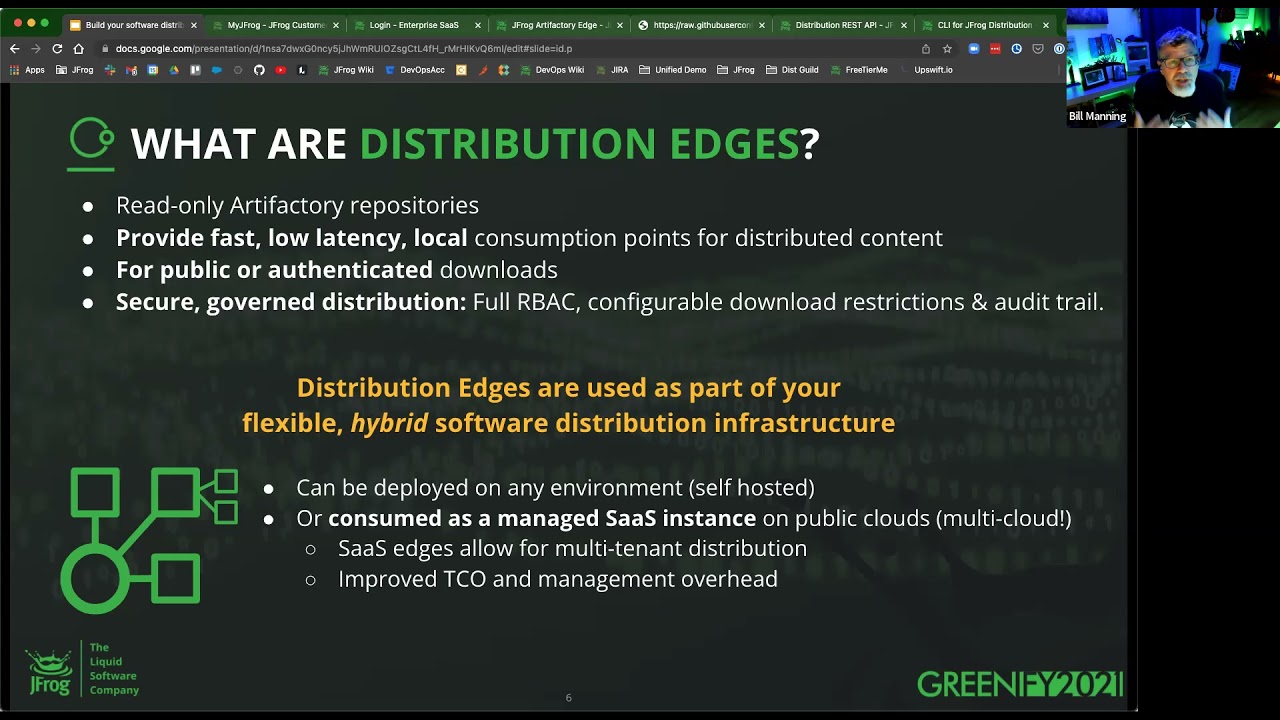Open the YouTube bookmark icon
Image resolution: width=1280 pixels, height=720 pixels.
tap(280, 70)
